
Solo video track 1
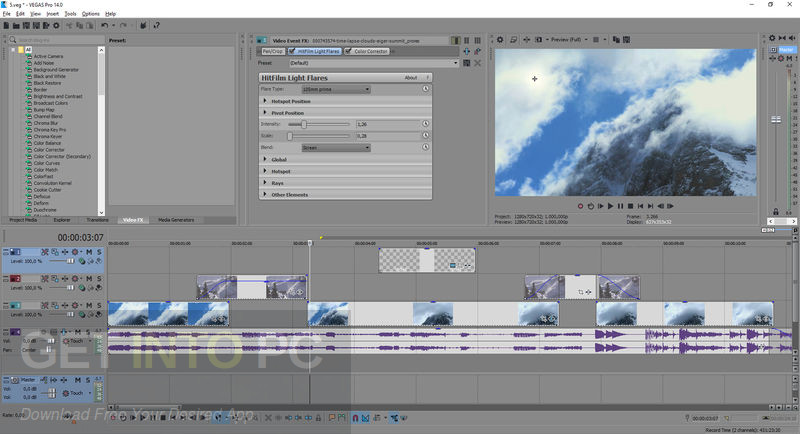99,252
